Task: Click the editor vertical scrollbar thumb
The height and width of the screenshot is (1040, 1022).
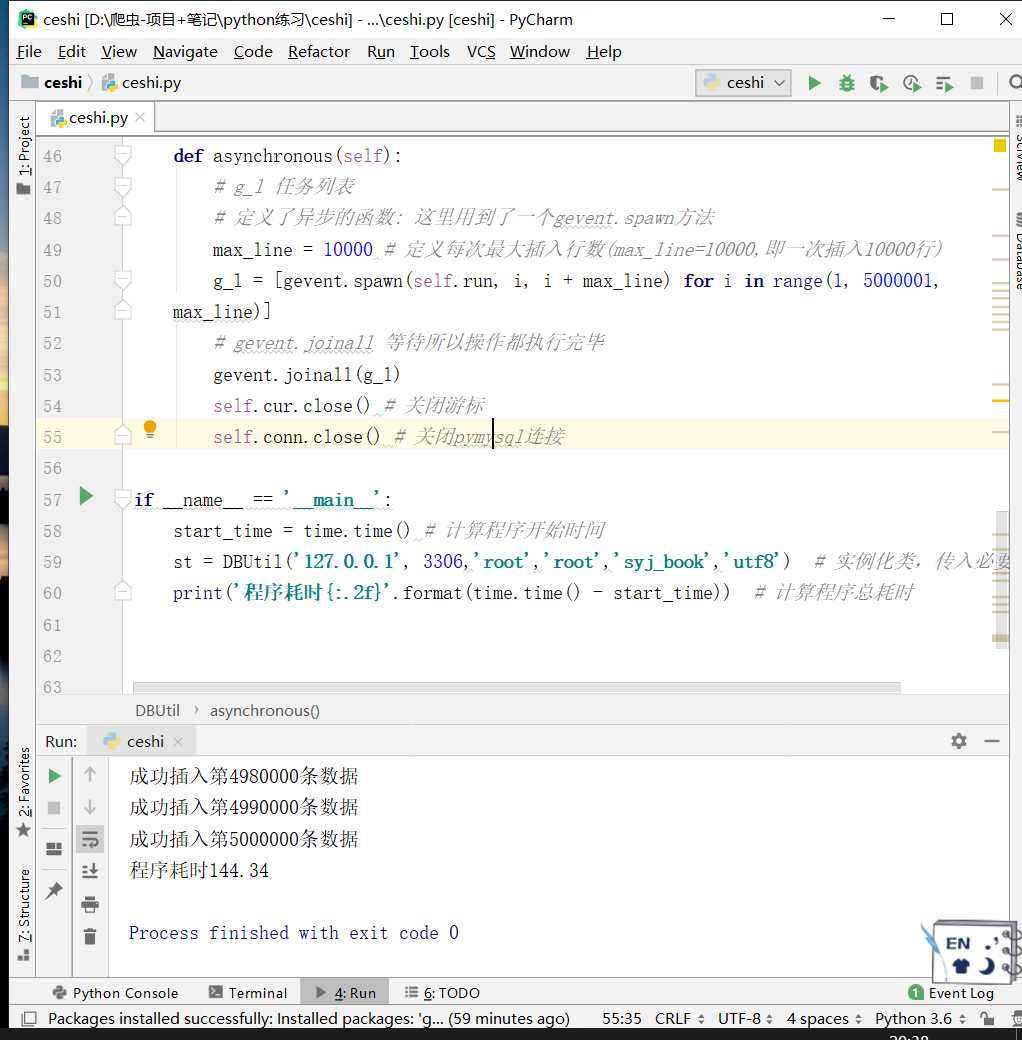Action: [1002, 580]
